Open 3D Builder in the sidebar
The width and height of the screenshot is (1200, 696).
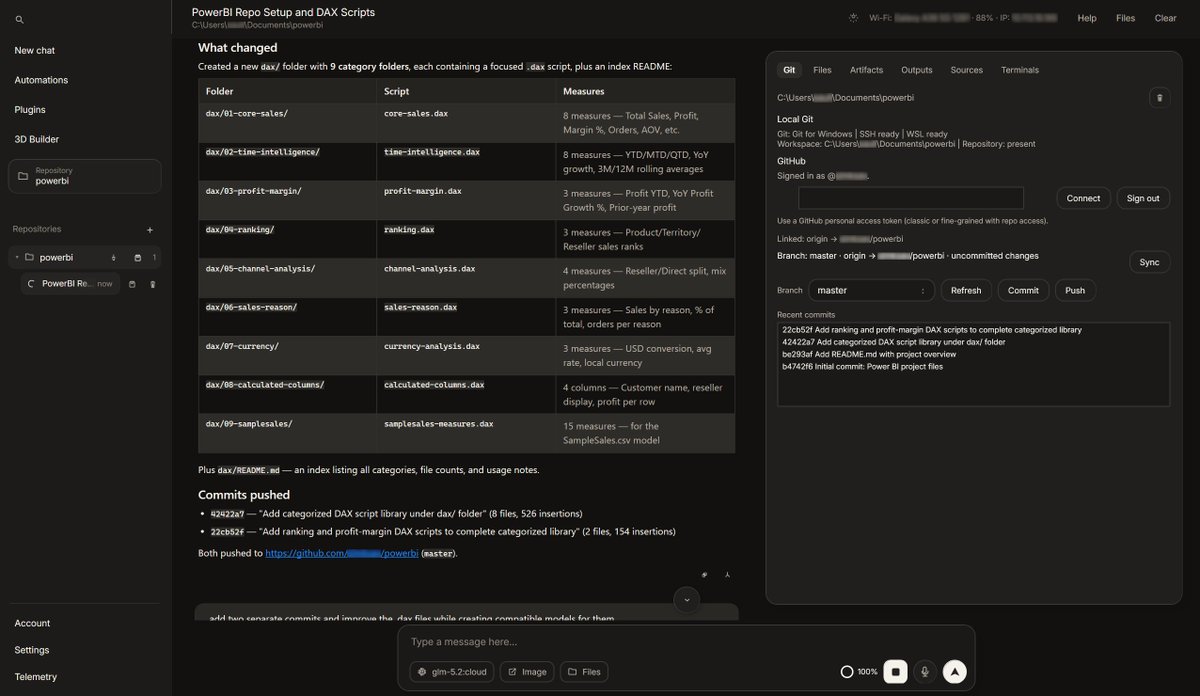point(36,139)
